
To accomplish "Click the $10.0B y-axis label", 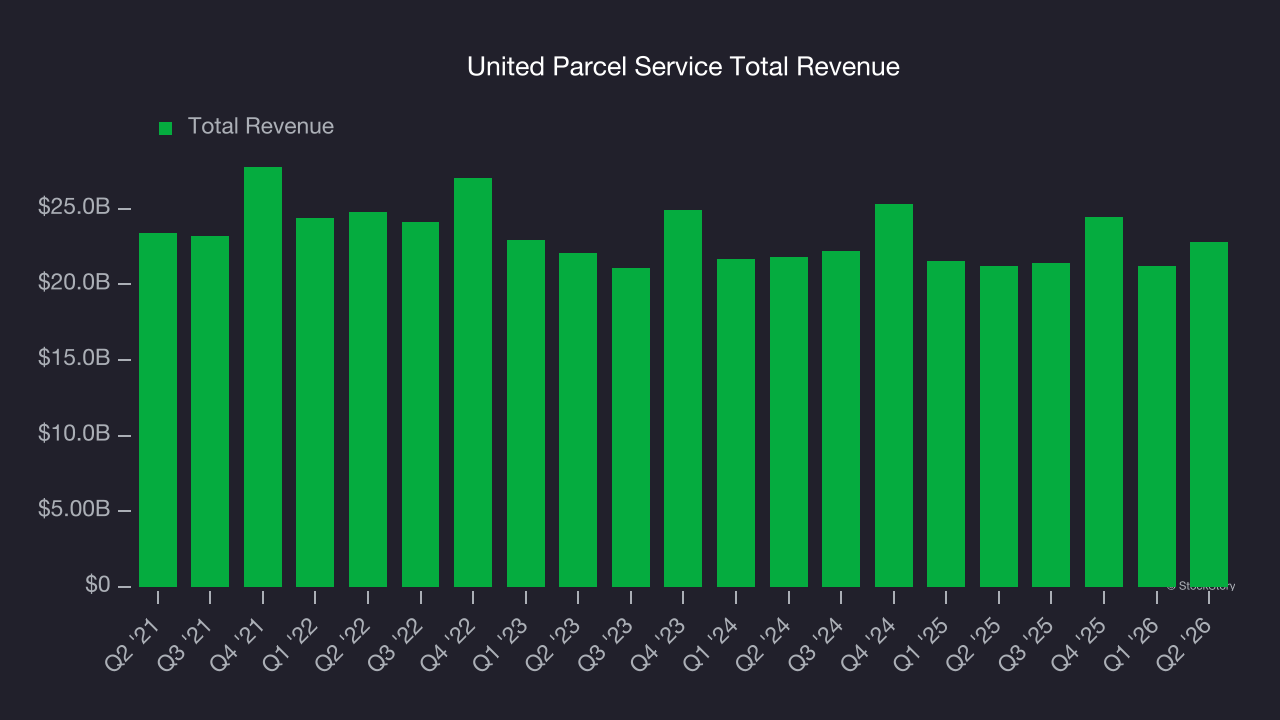I will tap(74, 435).
